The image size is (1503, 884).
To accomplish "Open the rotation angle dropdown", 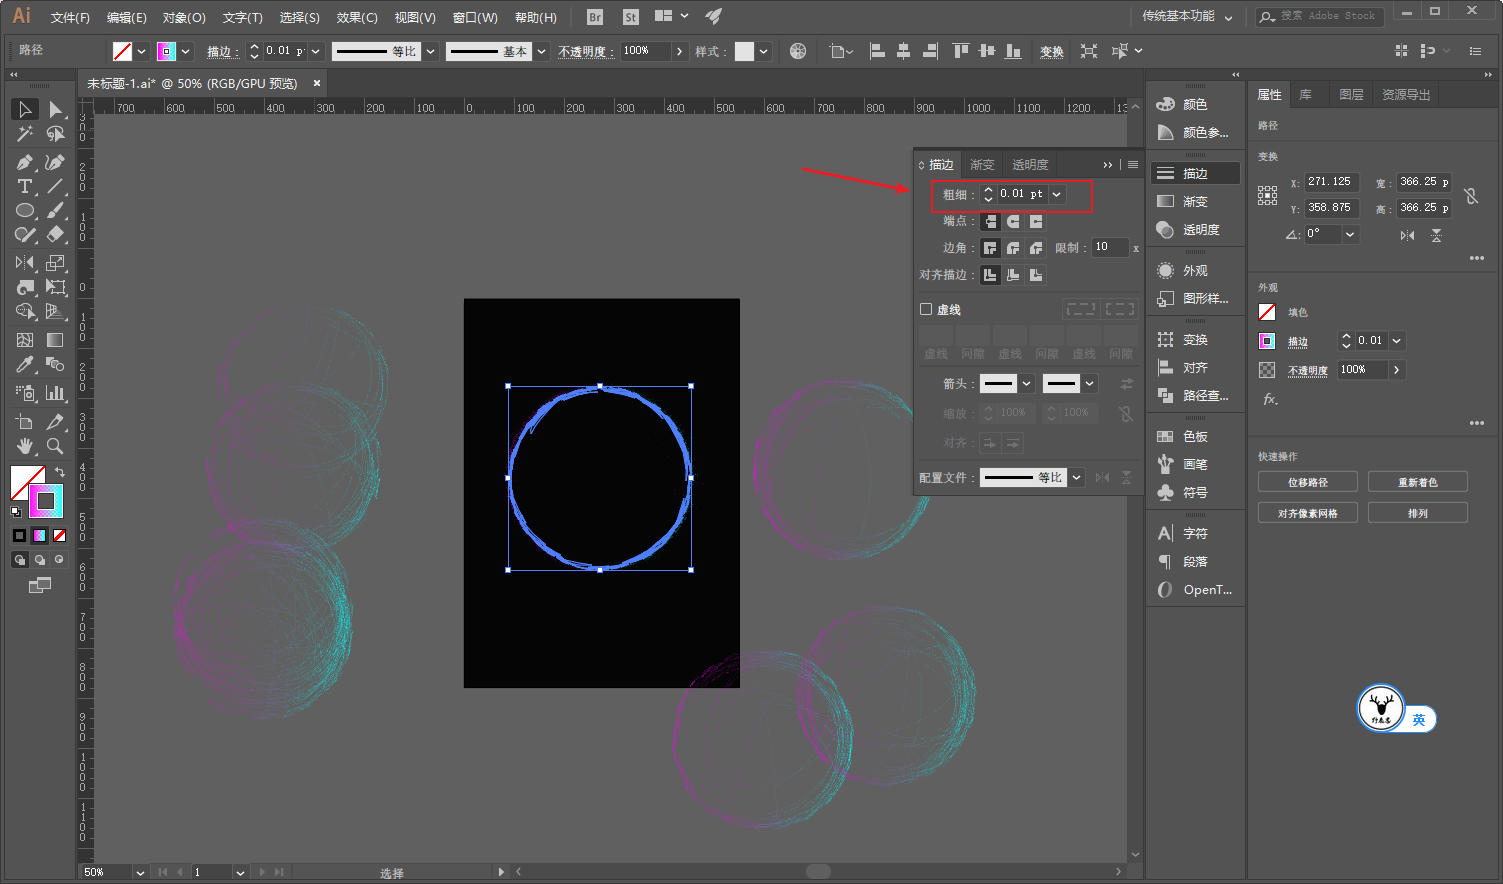I will click(x=1350, y=234).
